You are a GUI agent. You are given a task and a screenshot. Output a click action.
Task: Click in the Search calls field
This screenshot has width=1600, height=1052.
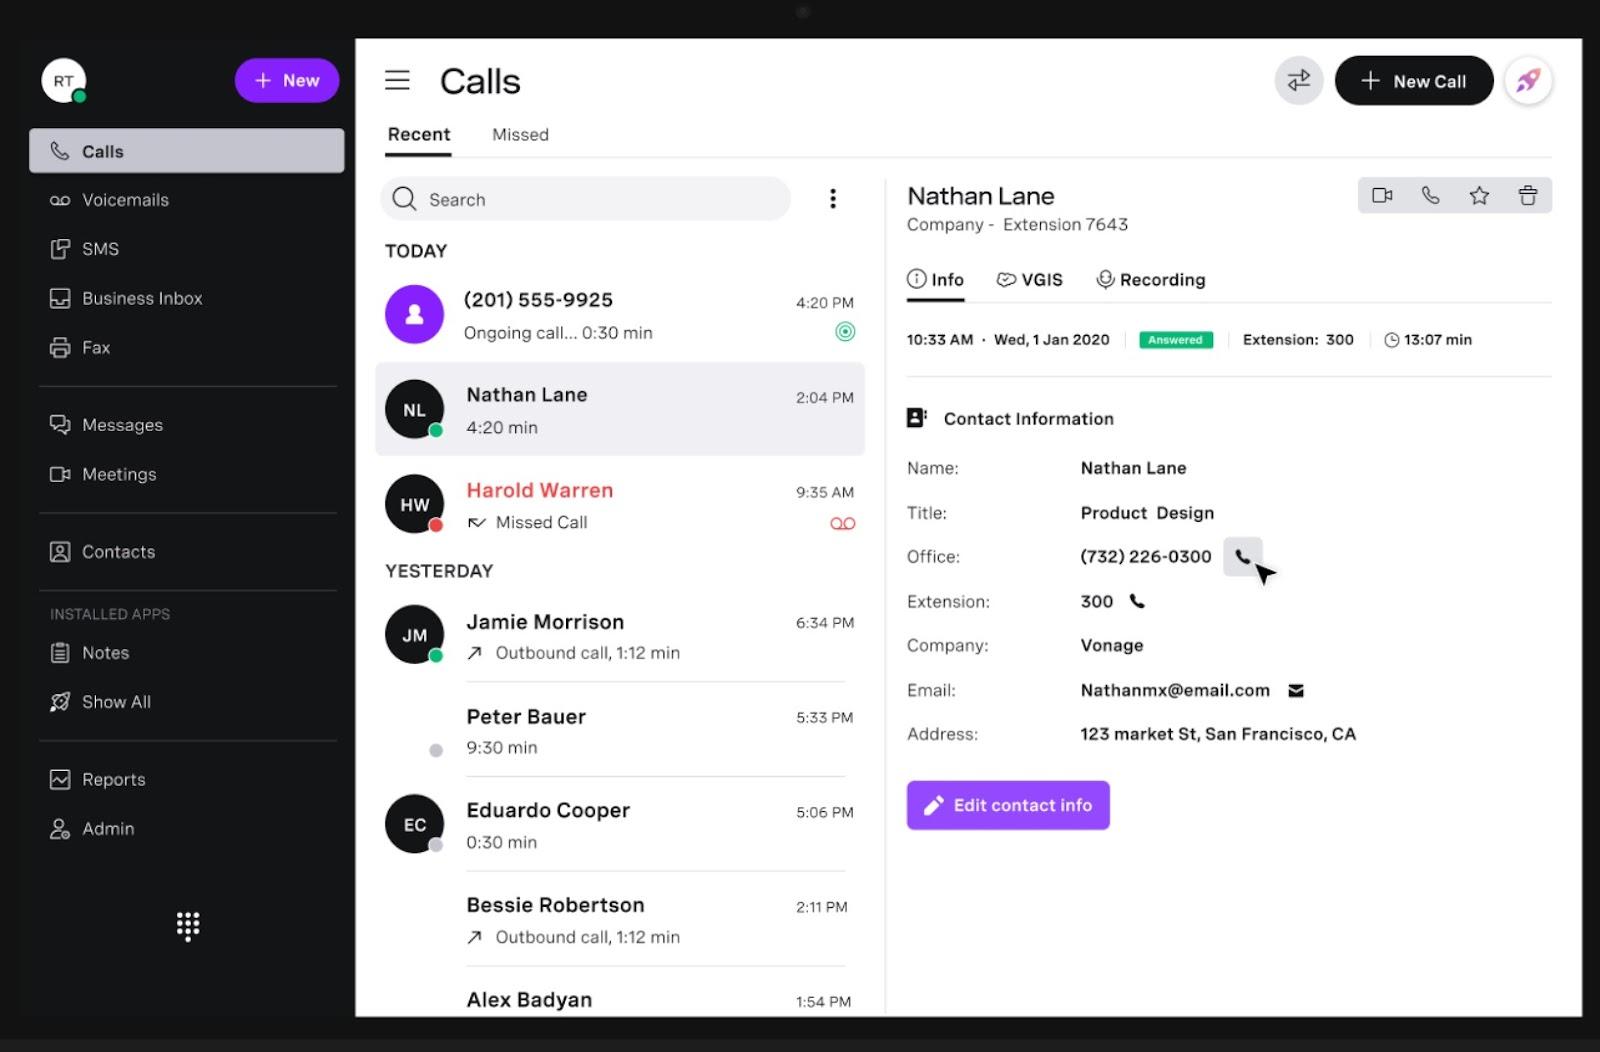click(x=585, y=199)
